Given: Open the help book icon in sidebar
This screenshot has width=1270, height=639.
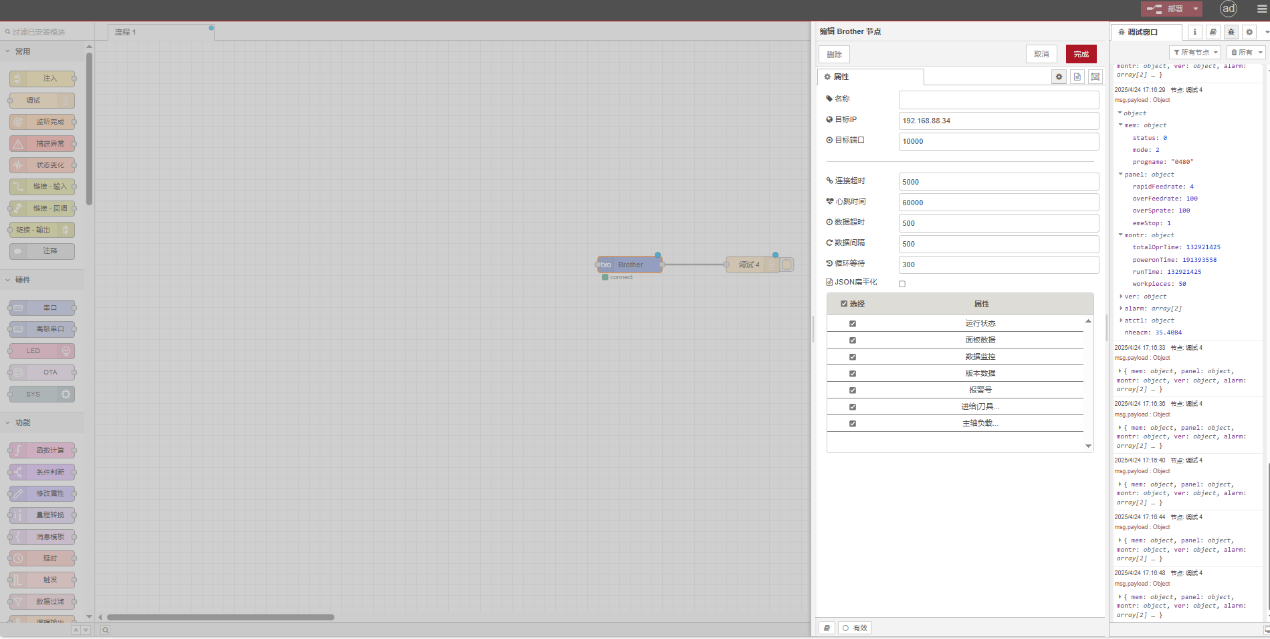Looking at the screenshot, I should tap(1213, 32).
